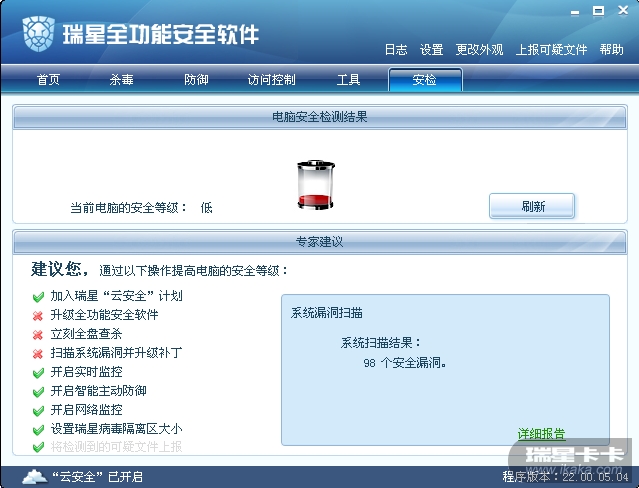
Task: Click the Rising lion shield logo
Action: coord(39,34)
